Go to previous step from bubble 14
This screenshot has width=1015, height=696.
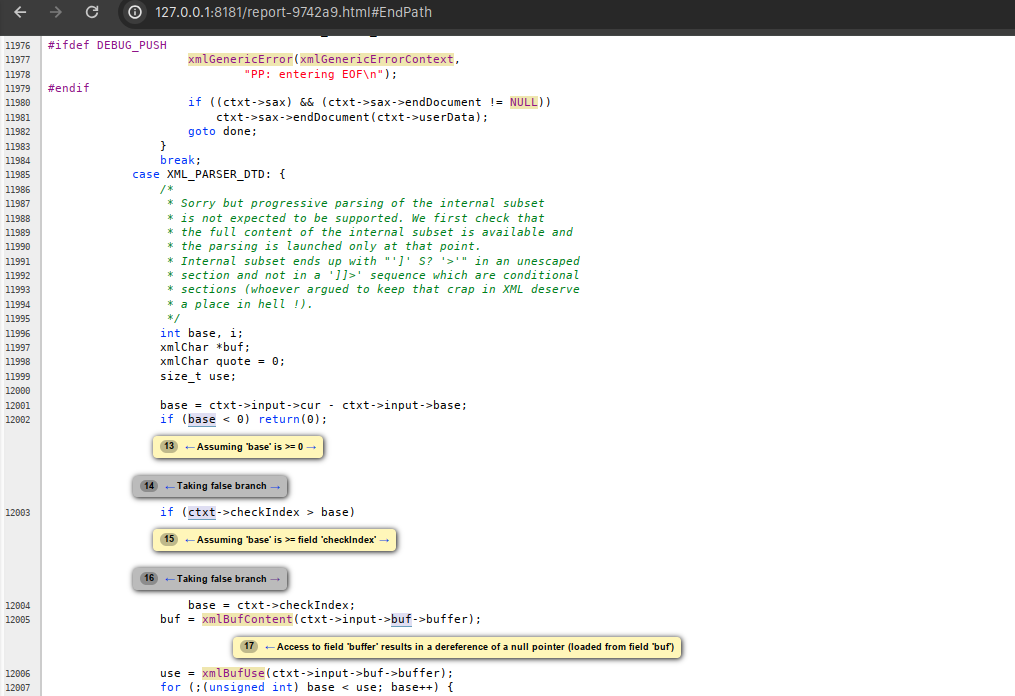tap(169, 486)
